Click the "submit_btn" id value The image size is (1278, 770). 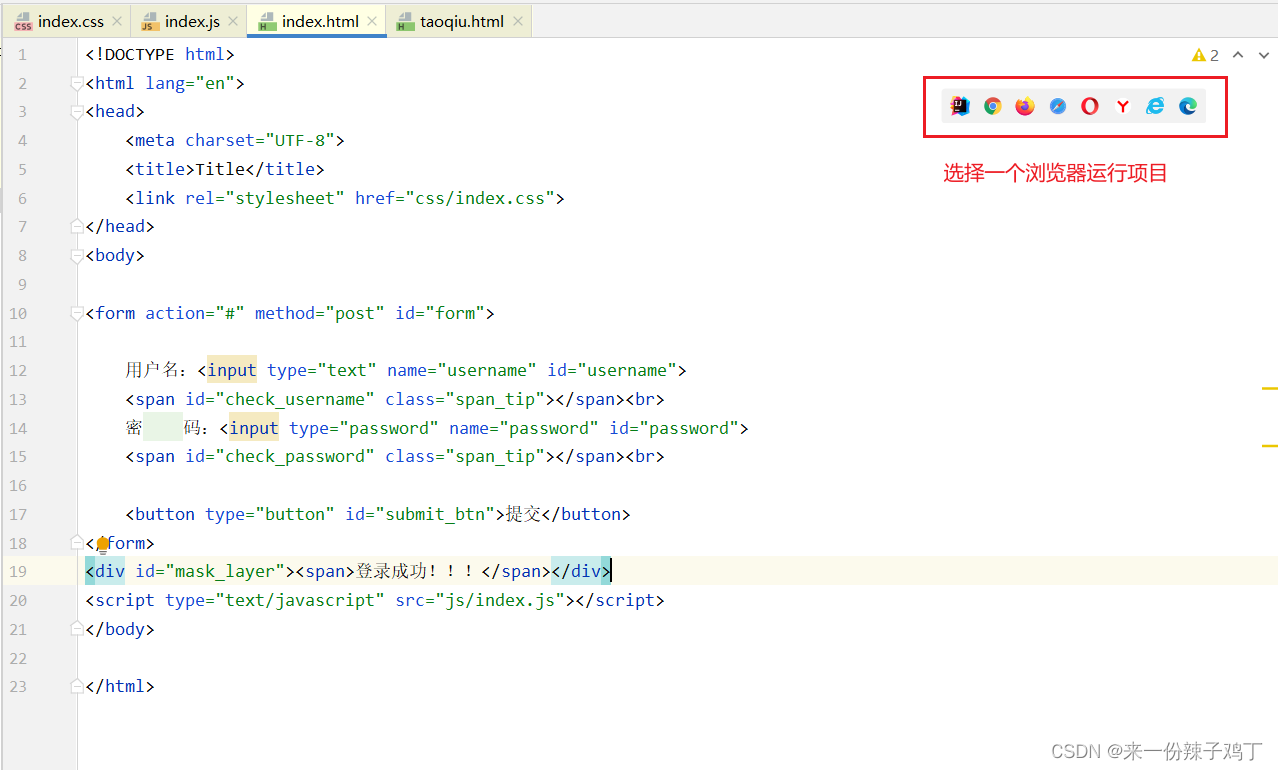click(x=440, y=514)
